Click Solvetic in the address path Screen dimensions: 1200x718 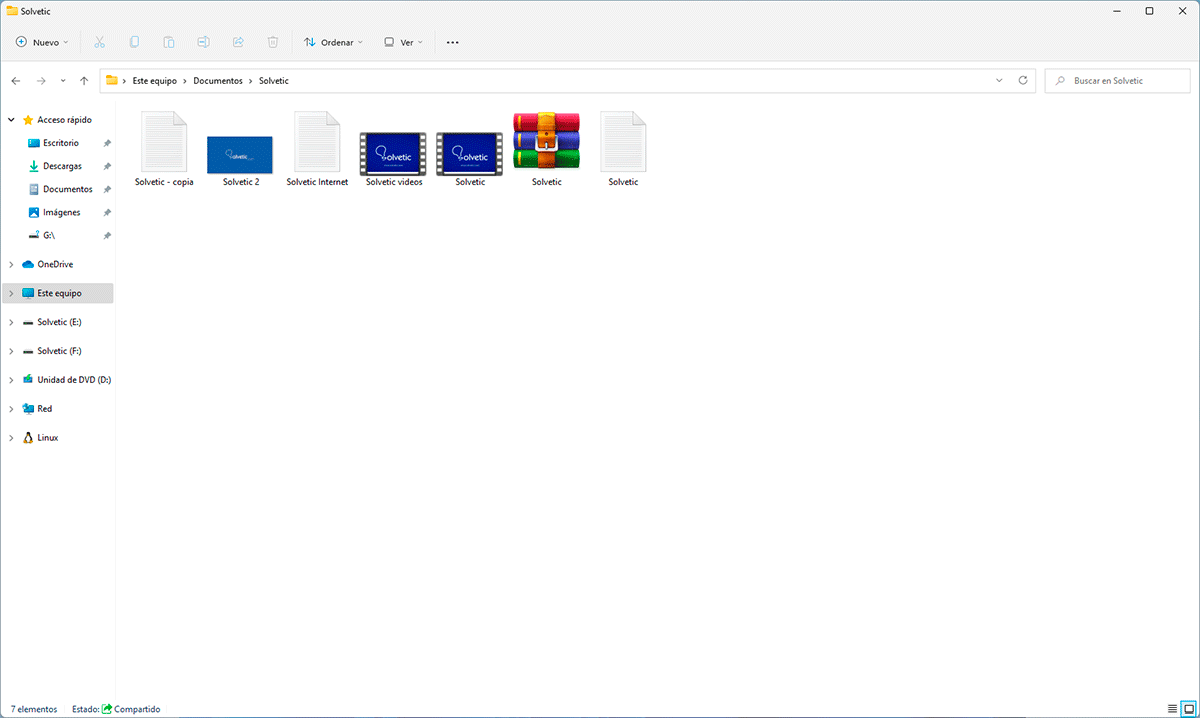point(273,80)
